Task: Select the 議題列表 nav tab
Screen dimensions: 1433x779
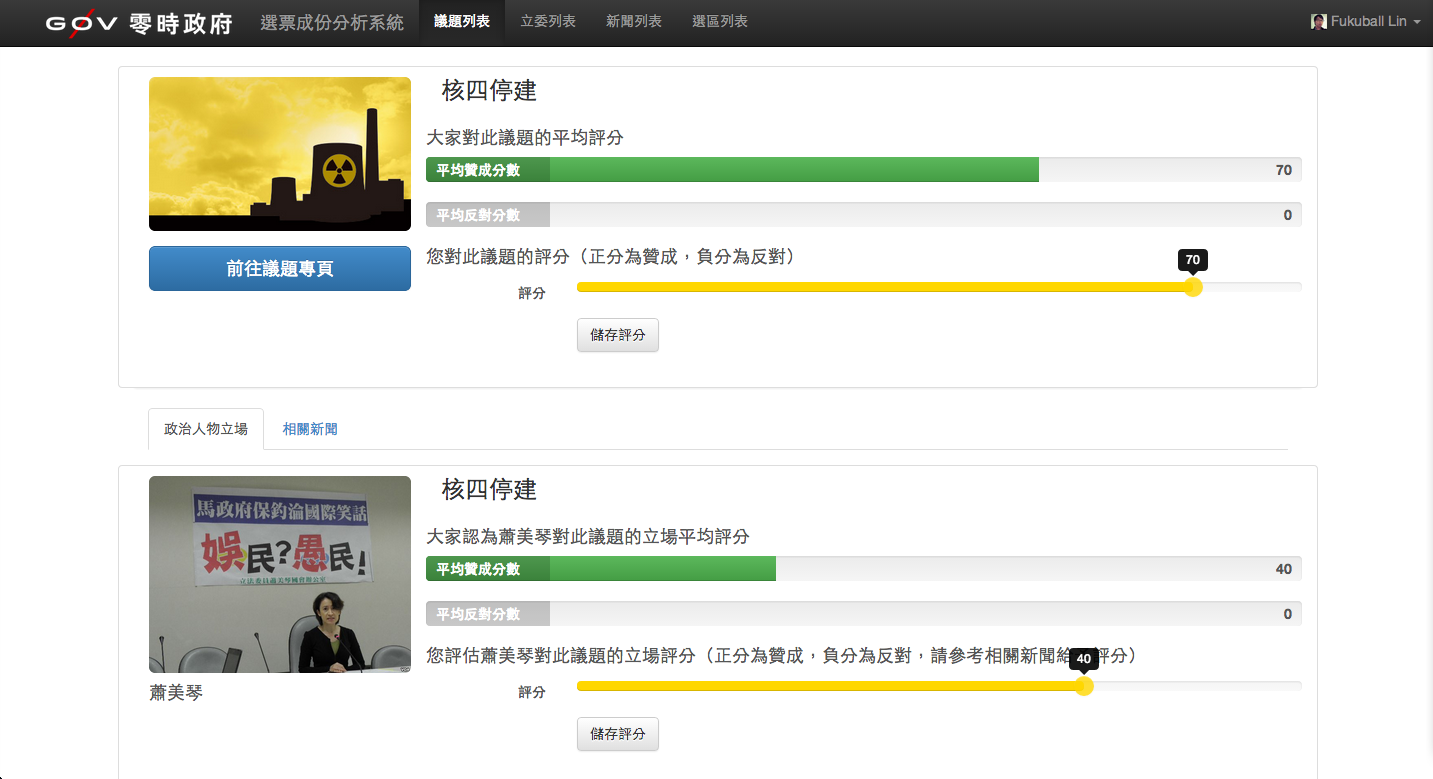Action: (462, 22)
